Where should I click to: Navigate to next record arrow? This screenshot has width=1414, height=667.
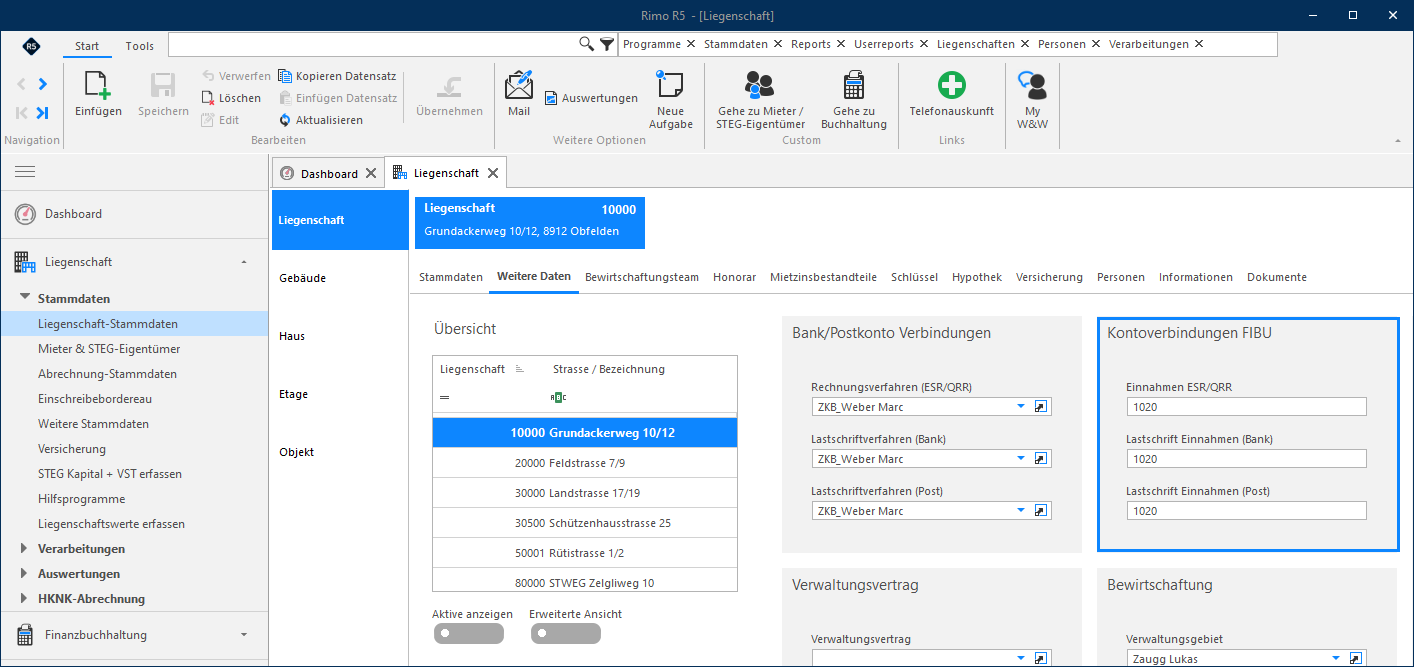click(x=42, y=84)
